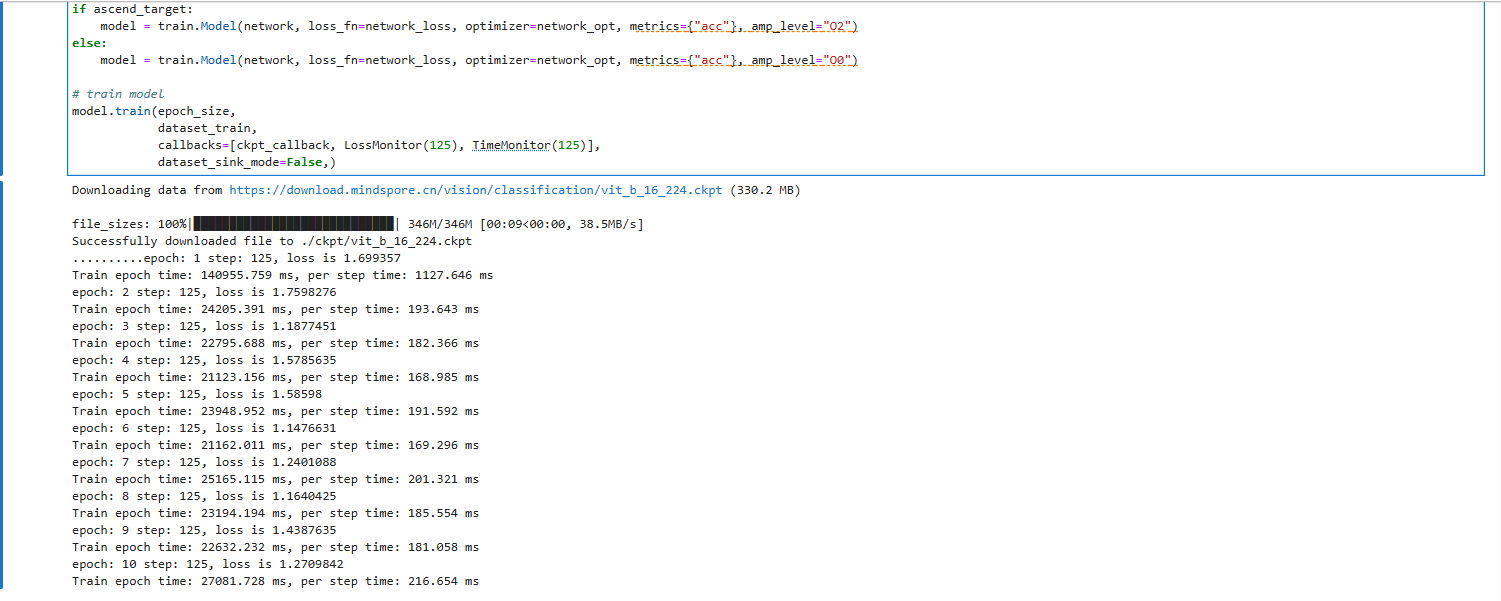Click 'Downloading data from' output text
This screenshot has width=1501, height=601.
pos(147,190)
